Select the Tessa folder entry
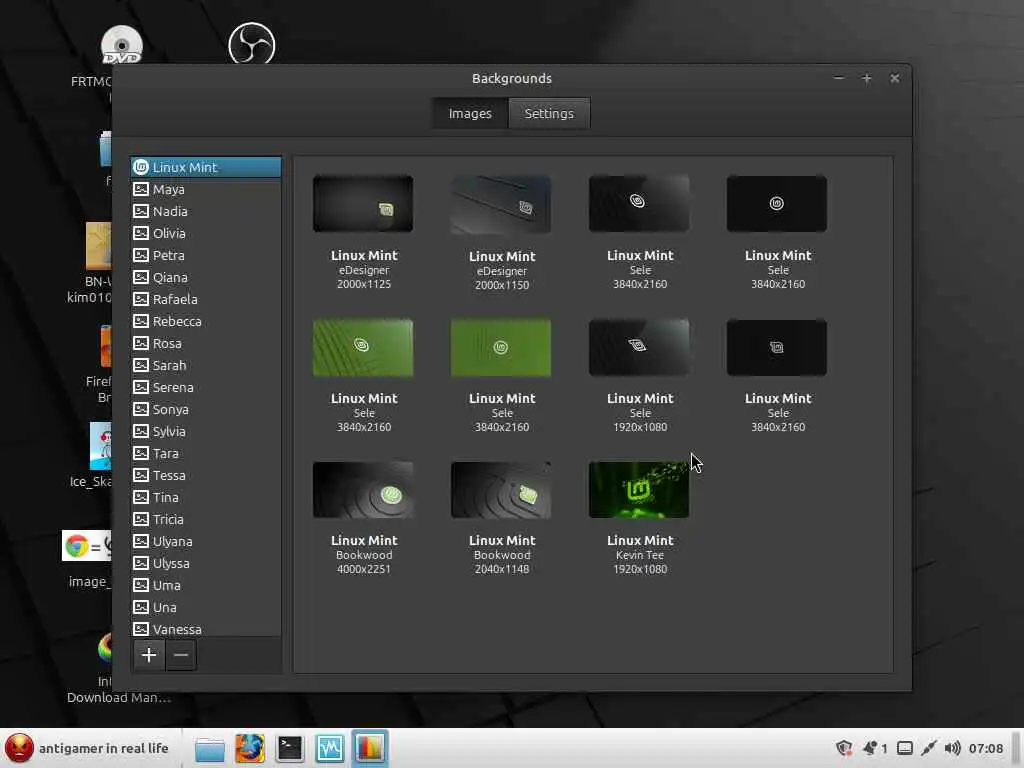Image resolution: width=1024 pixels, height=768 pixels. point(206,475)
